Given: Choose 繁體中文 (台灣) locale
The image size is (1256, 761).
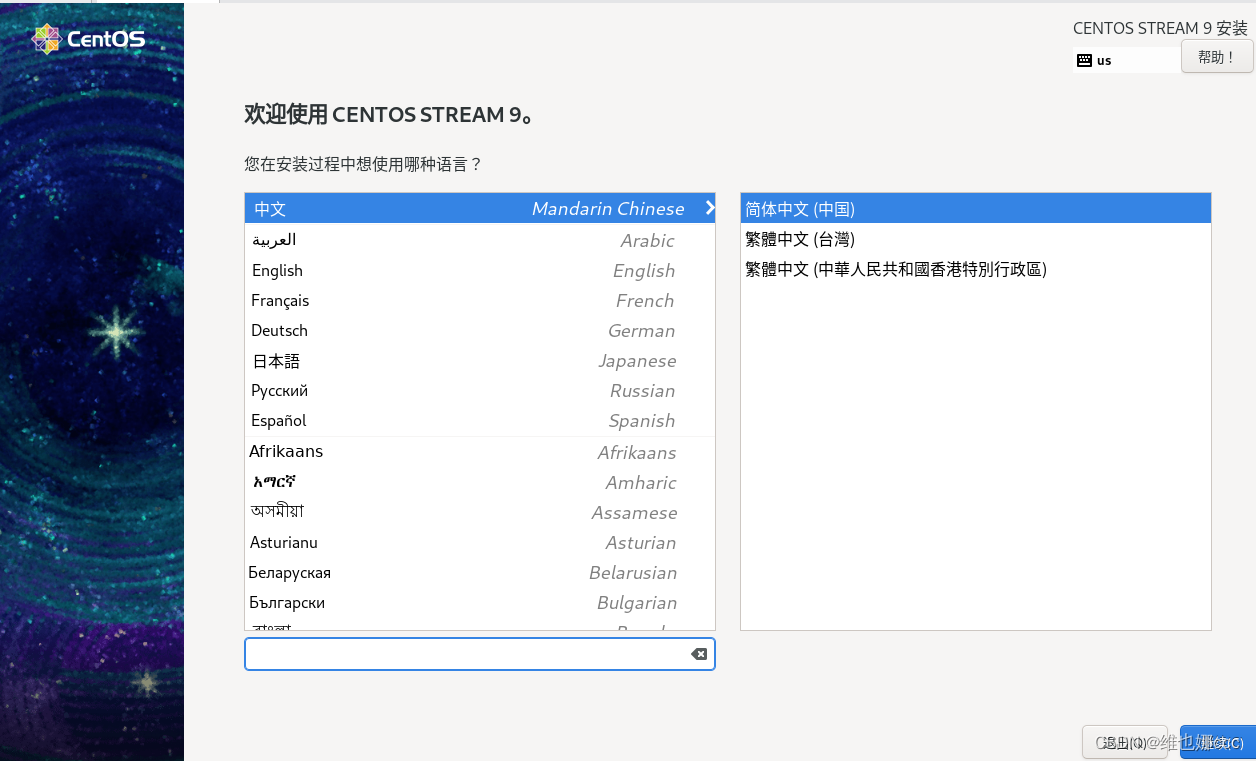Looking at the screenshot, I should click(900, 238).
